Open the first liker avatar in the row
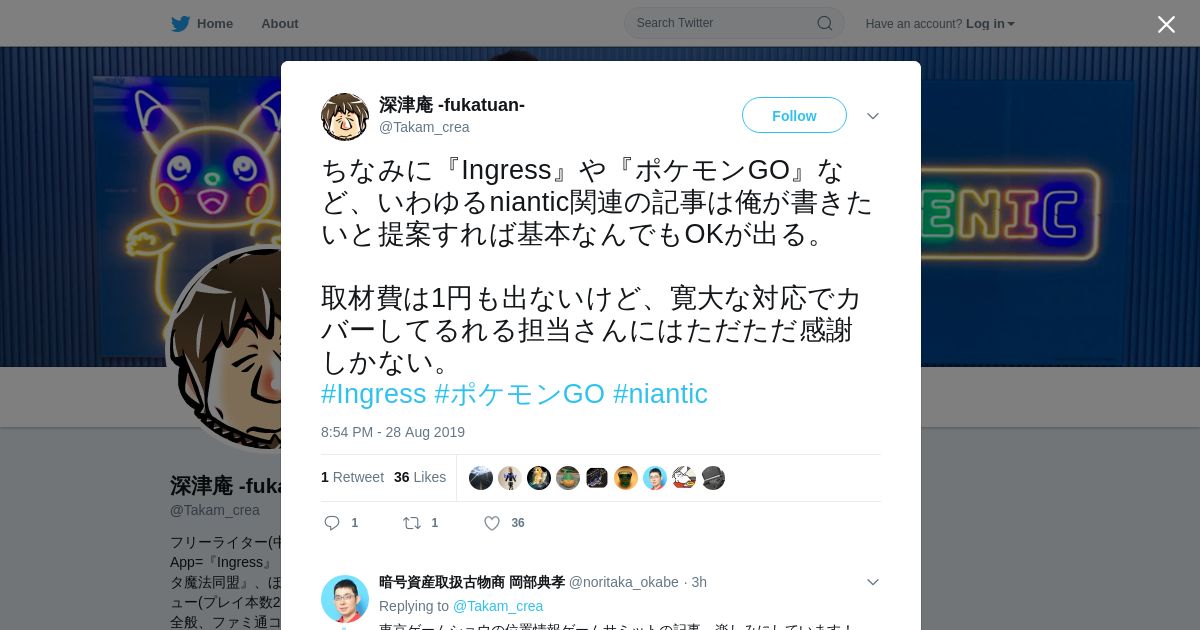The image size is (1200, 630). (481, 478)
